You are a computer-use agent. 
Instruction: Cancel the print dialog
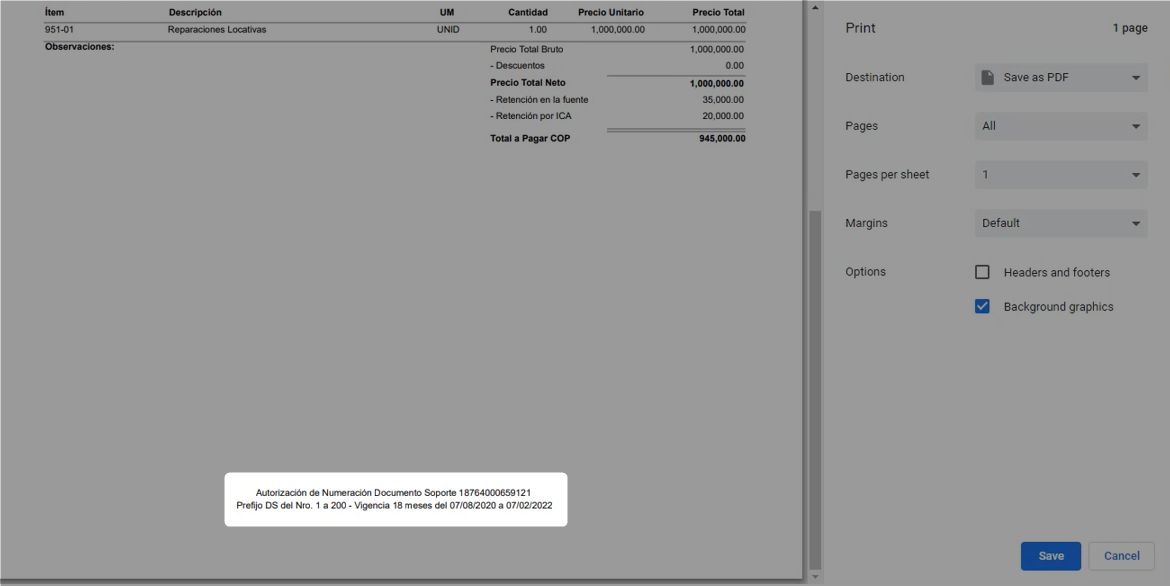coord(1121,556)
